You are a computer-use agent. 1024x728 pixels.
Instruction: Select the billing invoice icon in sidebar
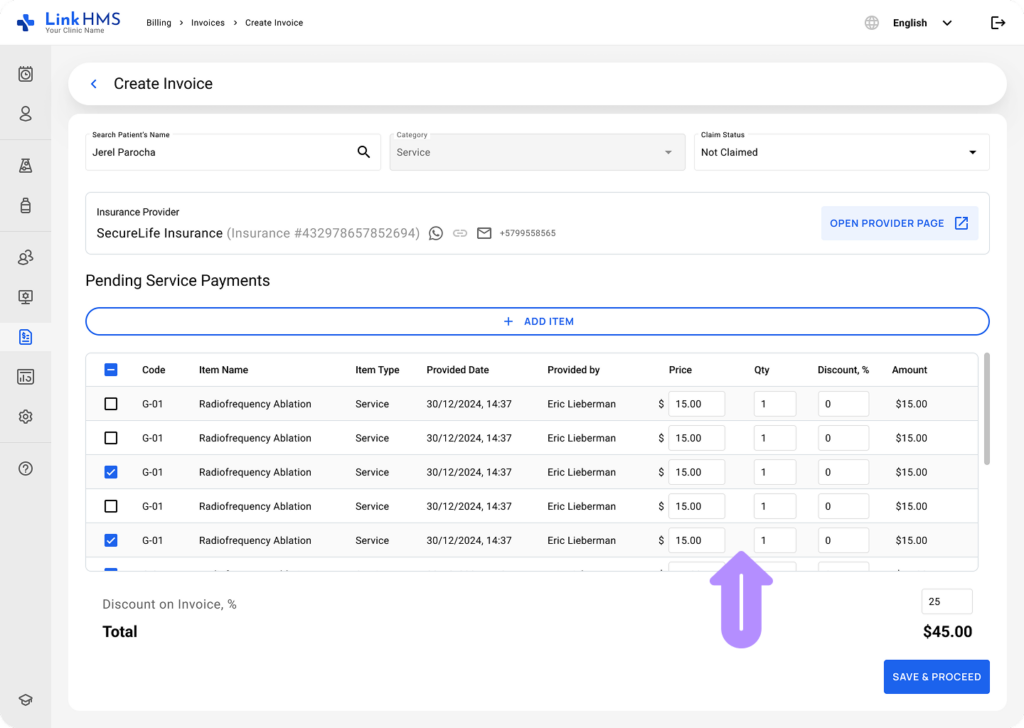(25, 337)
